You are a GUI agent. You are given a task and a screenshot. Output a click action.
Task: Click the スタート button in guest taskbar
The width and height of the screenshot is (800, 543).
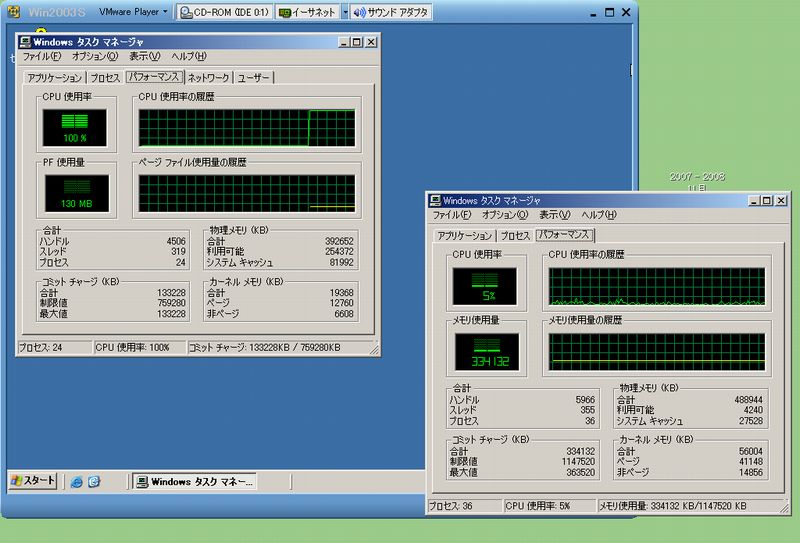[33, 481]
